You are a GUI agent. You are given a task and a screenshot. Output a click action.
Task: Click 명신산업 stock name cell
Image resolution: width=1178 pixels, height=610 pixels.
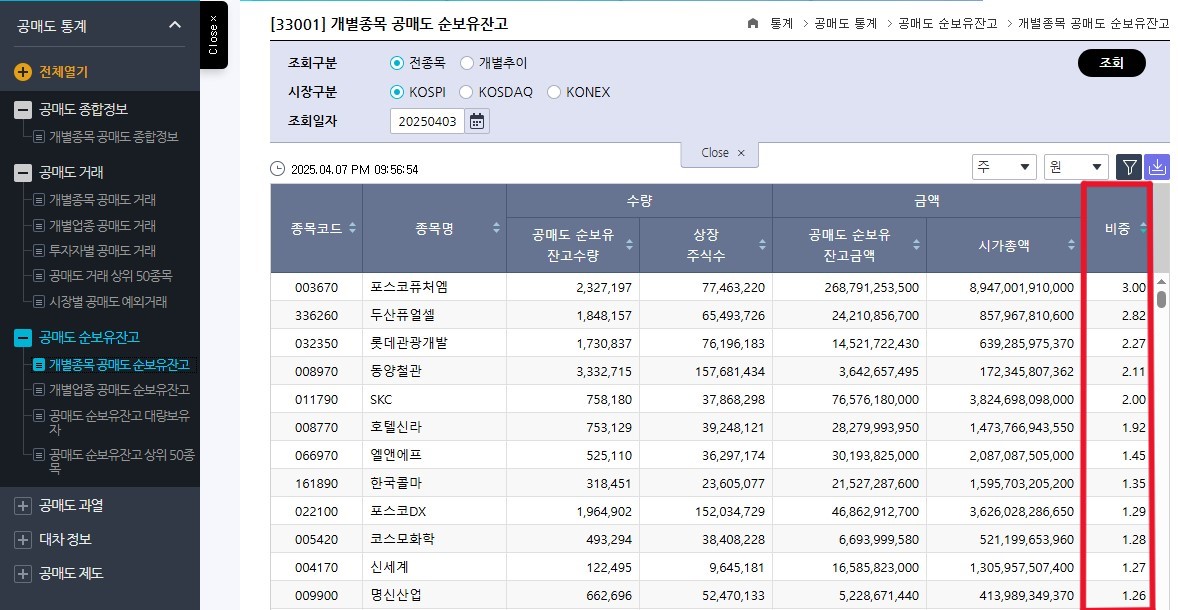[x=434, y=595]
